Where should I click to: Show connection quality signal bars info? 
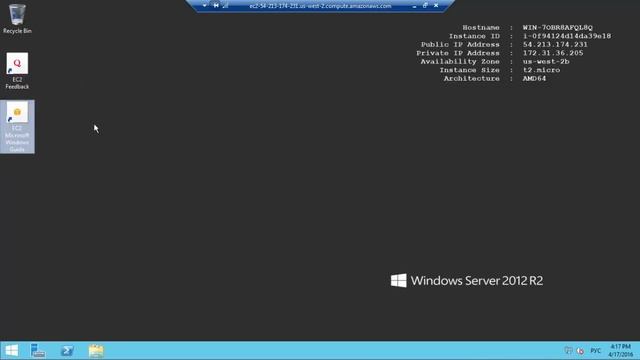[x=225, y=6]
